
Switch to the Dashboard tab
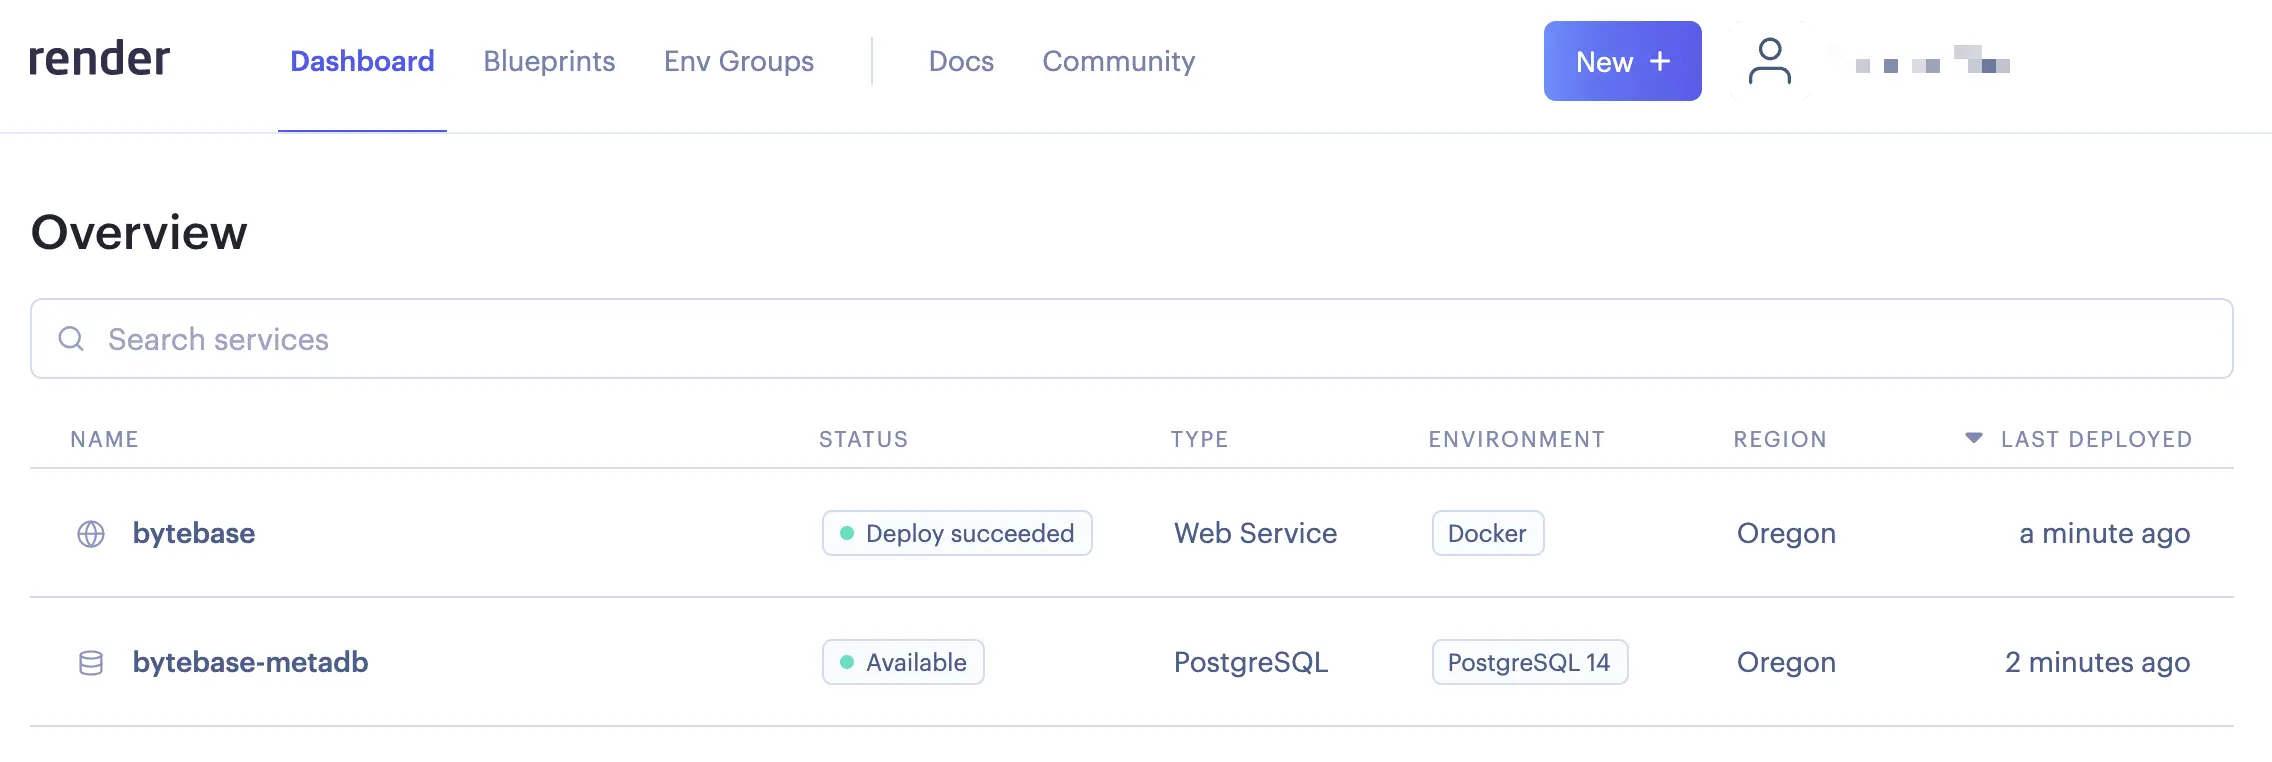coord(362,61)
